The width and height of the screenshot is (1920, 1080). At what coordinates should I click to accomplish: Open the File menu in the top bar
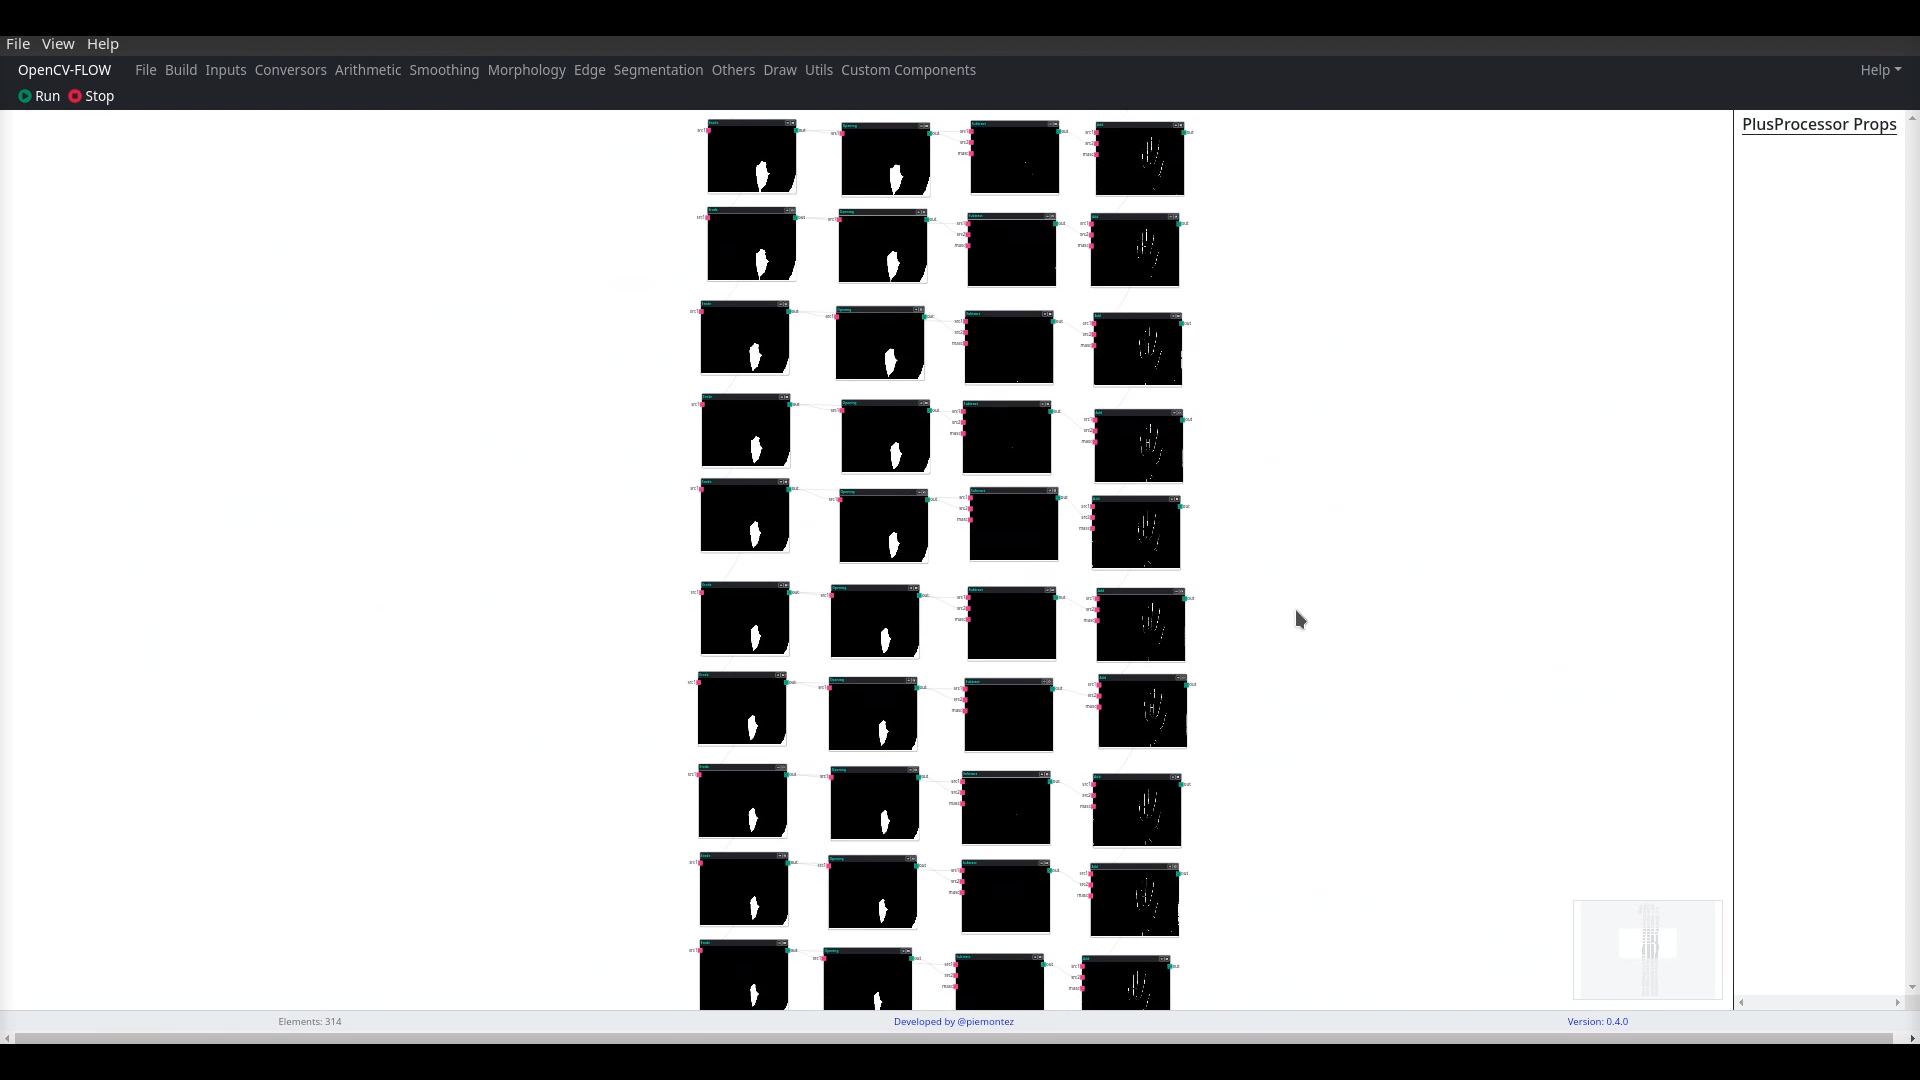18,44
